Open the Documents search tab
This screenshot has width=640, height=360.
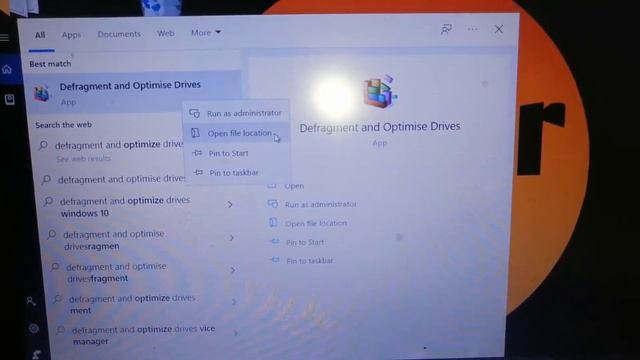pos(119,34)
